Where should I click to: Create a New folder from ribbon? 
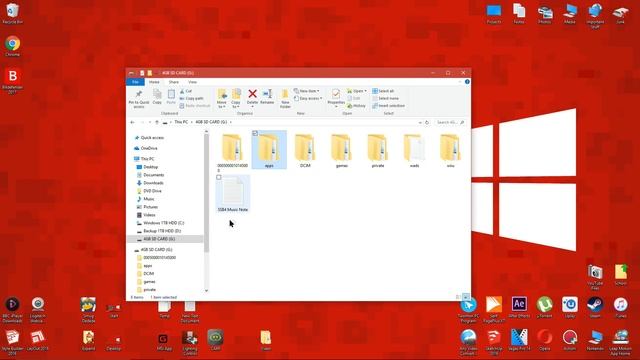[x=285, y=98]
